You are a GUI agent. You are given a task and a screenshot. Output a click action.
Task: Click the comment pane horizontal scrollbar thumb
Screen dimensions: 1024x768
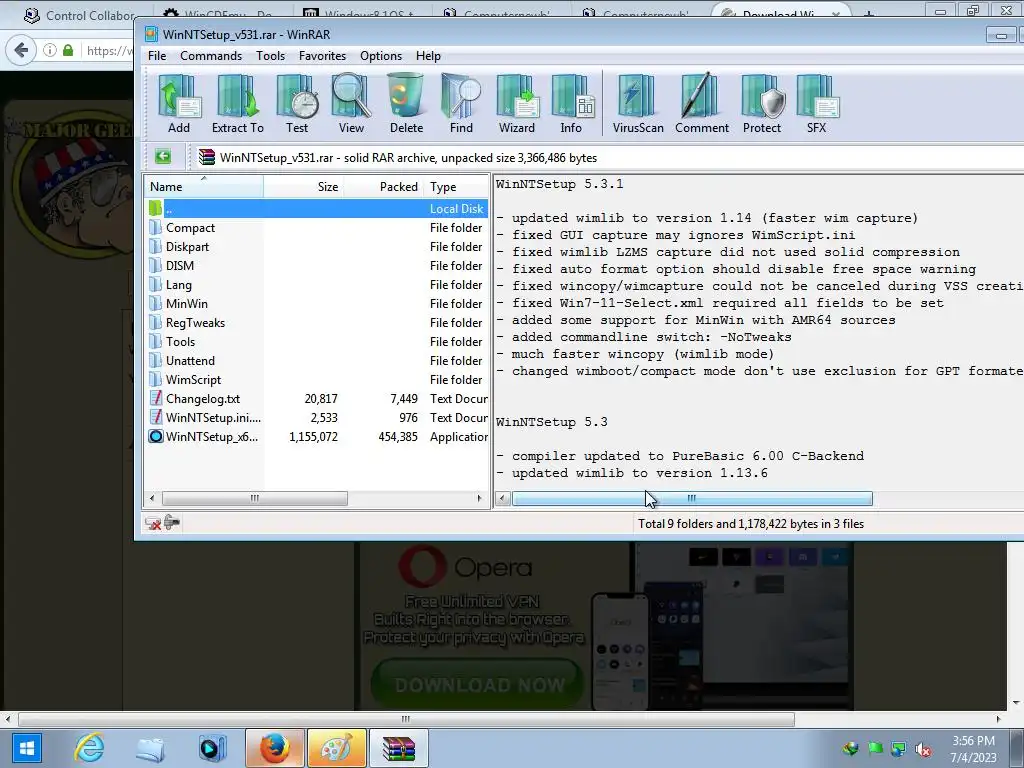point(692,498)
